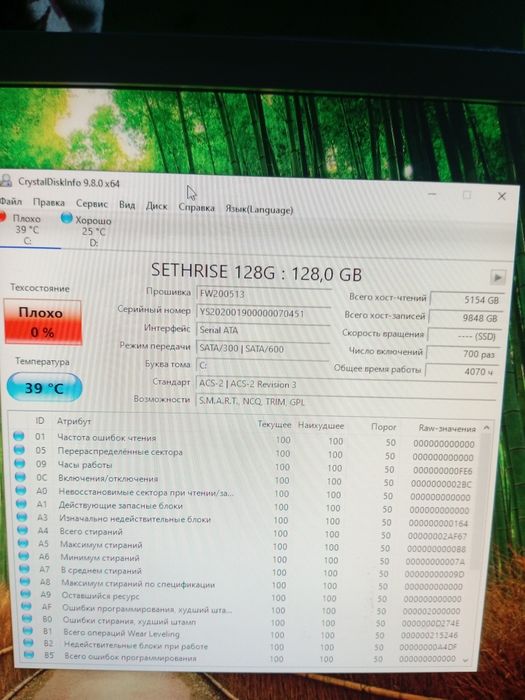Select the Максимум стираний по спецификации text
This screenshot has width=525, height=700.
[x=138, y=584]
